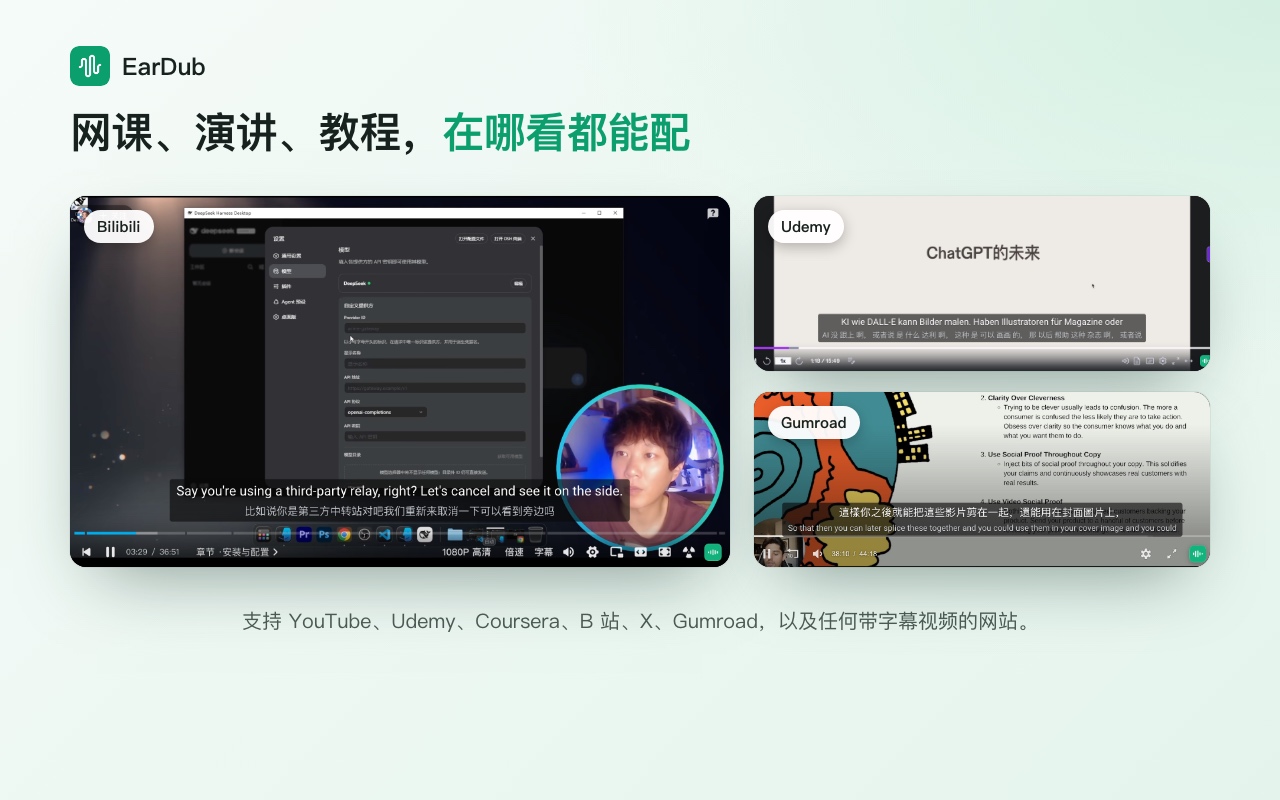Viewport: 1280px width, 800px height.
Task: Open the 章节 安装与配置 chapter selector
Action: tap(237, 552)
